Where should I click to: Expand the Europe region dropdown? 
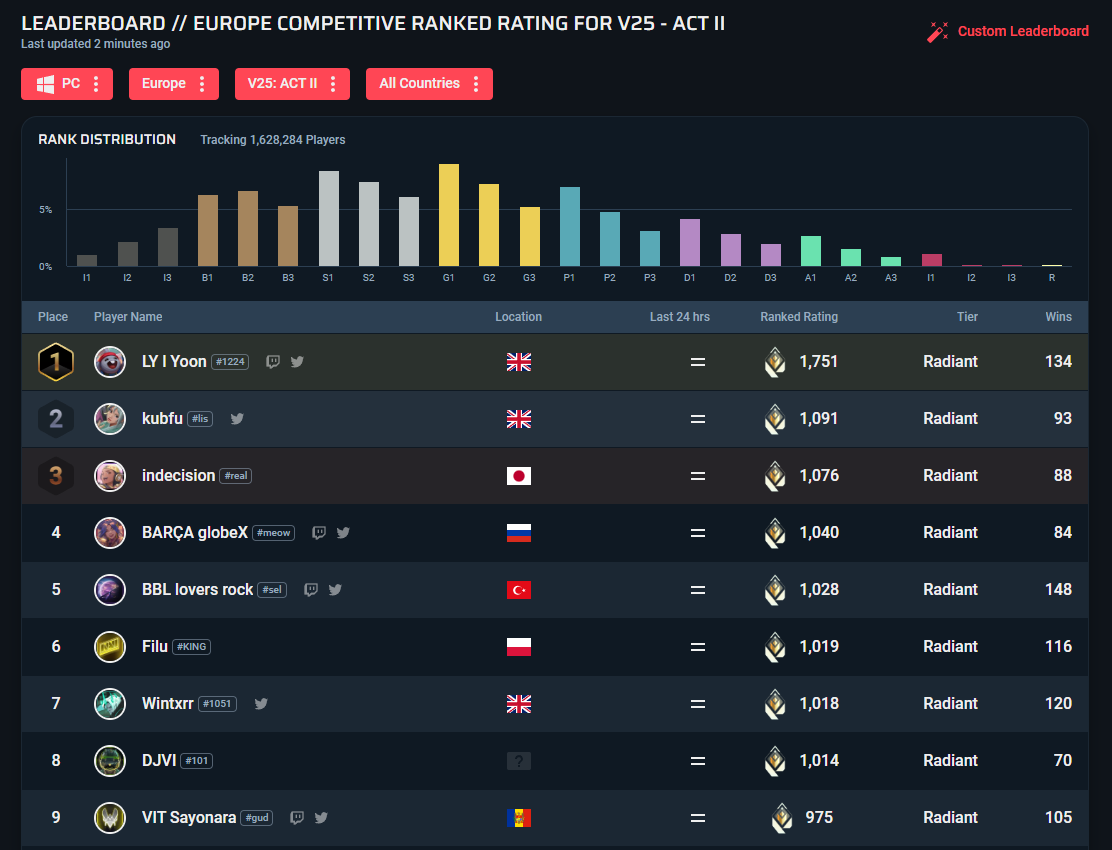[173, 84]
